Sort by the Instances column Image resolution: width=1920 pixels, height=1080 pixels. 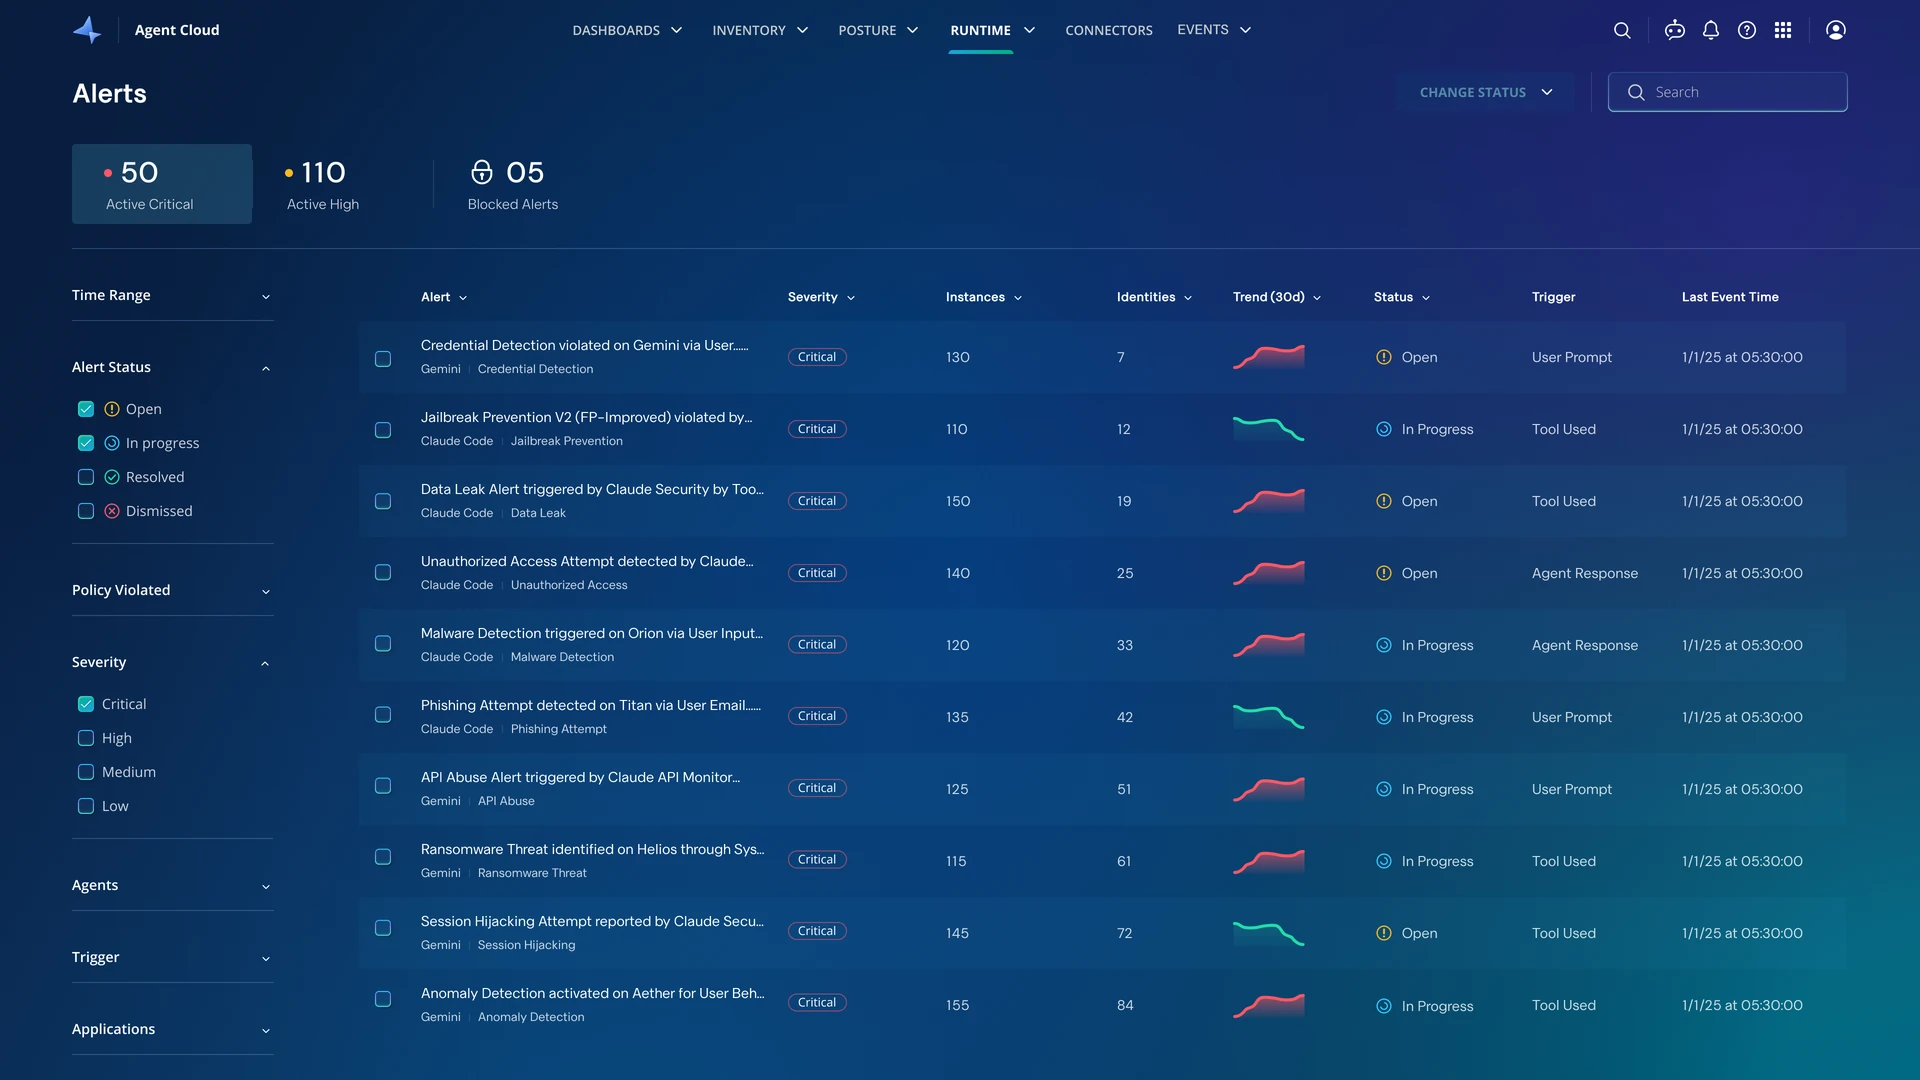coord(984,297)
